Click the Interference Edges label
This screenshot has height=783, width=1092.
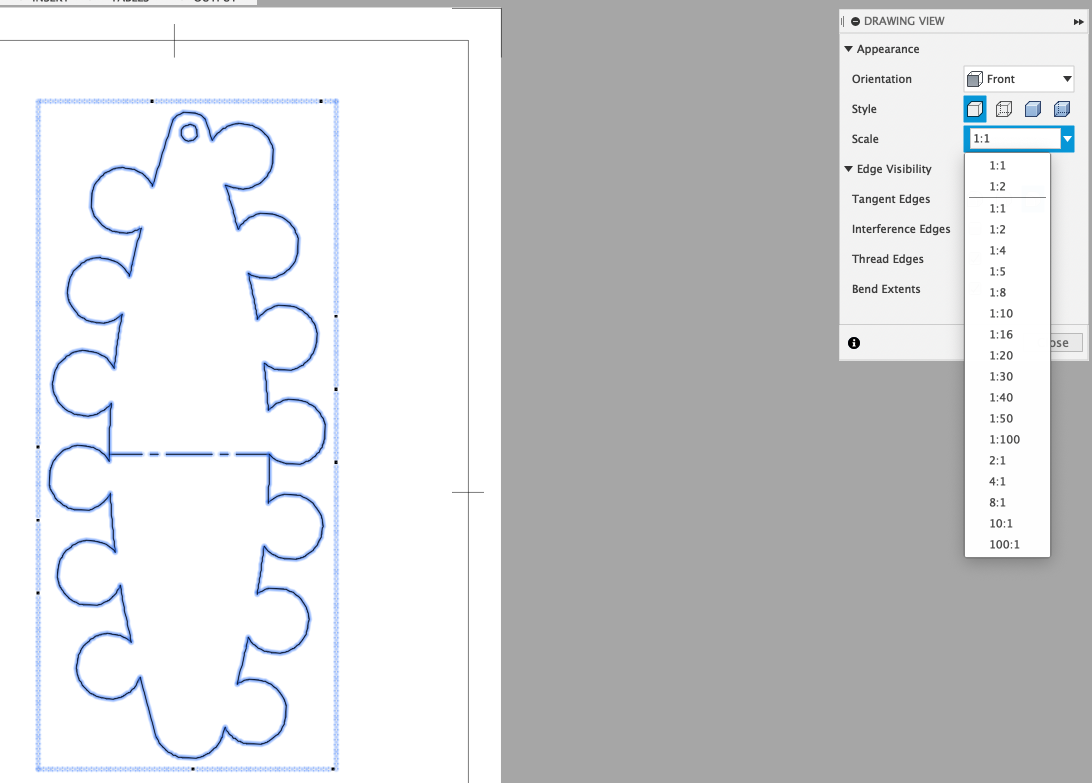pyautogui.click(x=900, y=228)
